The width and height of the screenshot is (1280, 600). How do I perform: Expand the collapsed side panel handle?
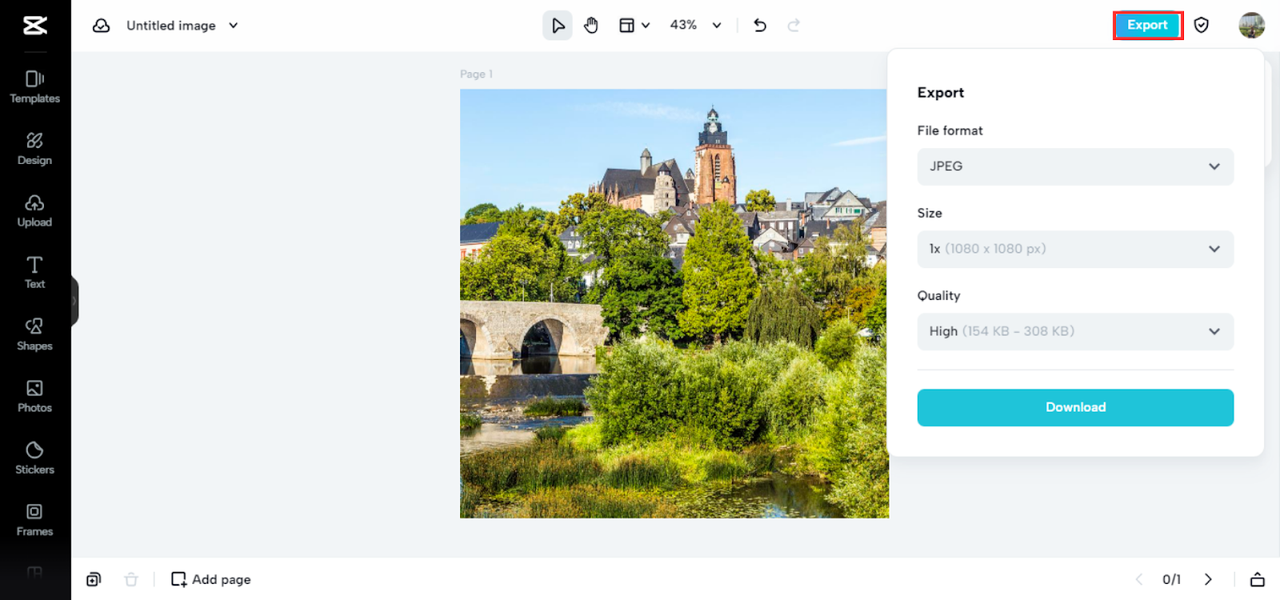[x=74, y=300]
